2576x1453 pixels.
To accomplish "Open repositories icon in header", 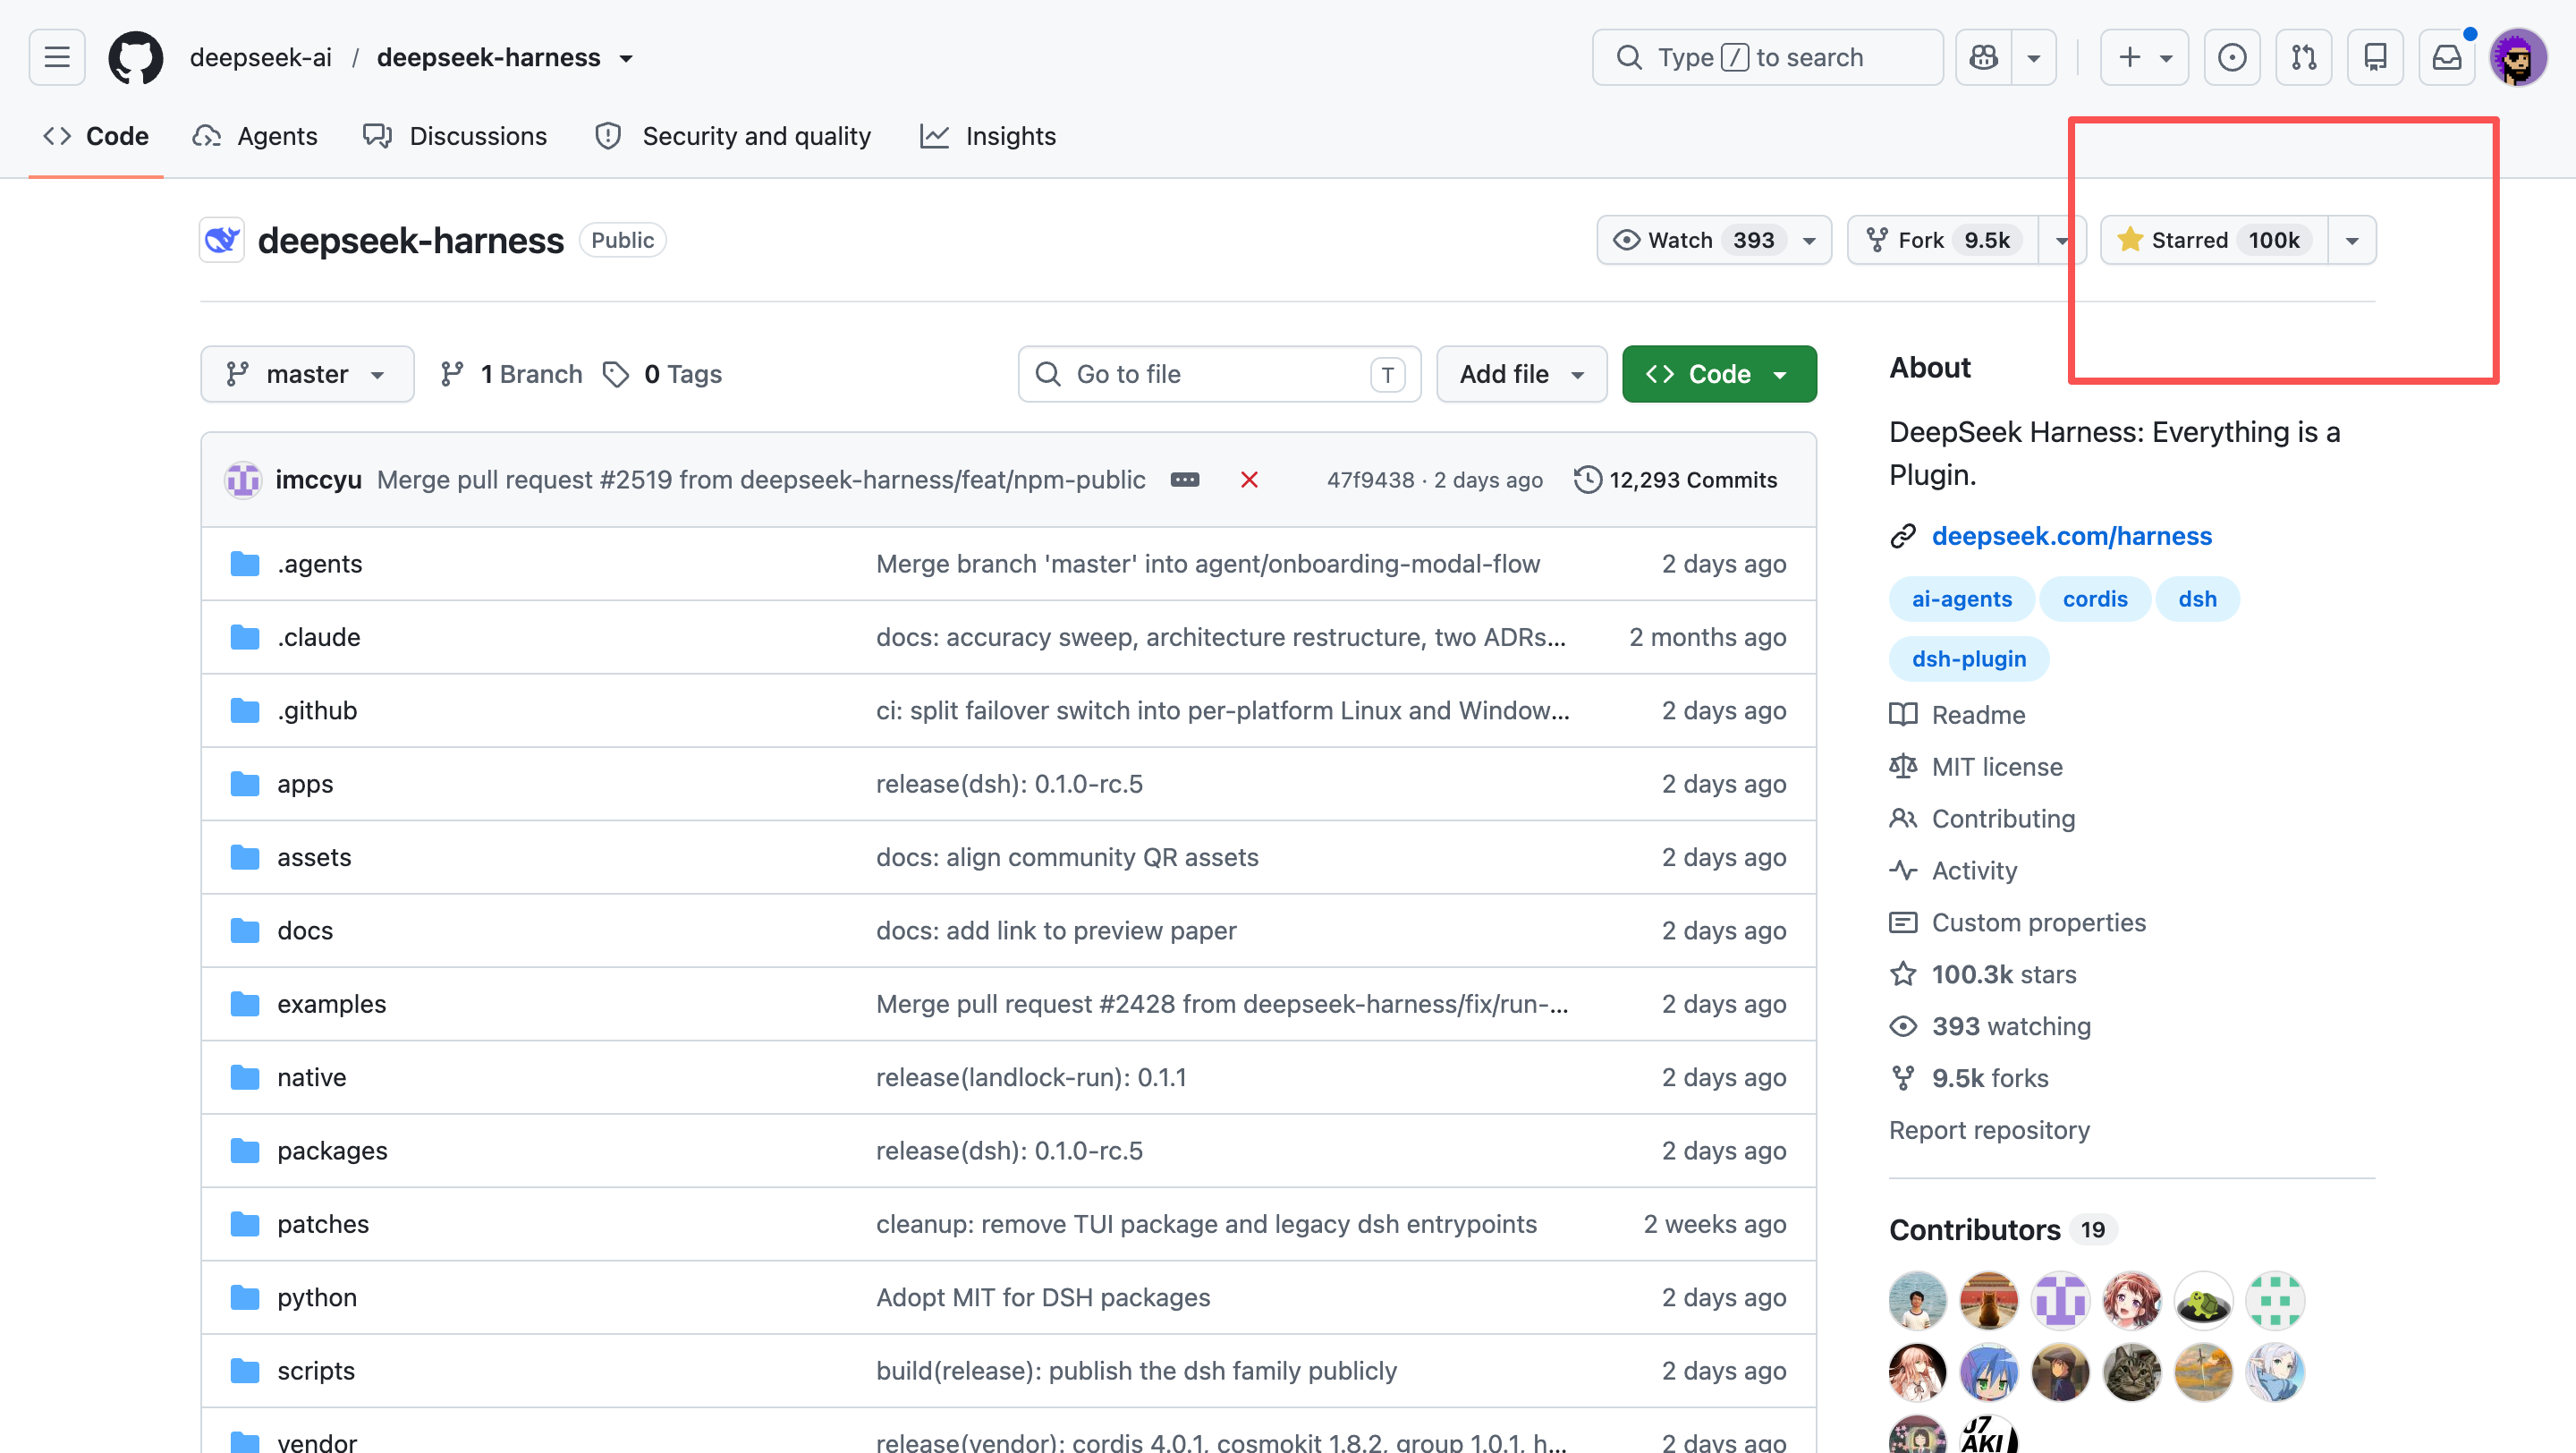I will (x=2376, y=57).
